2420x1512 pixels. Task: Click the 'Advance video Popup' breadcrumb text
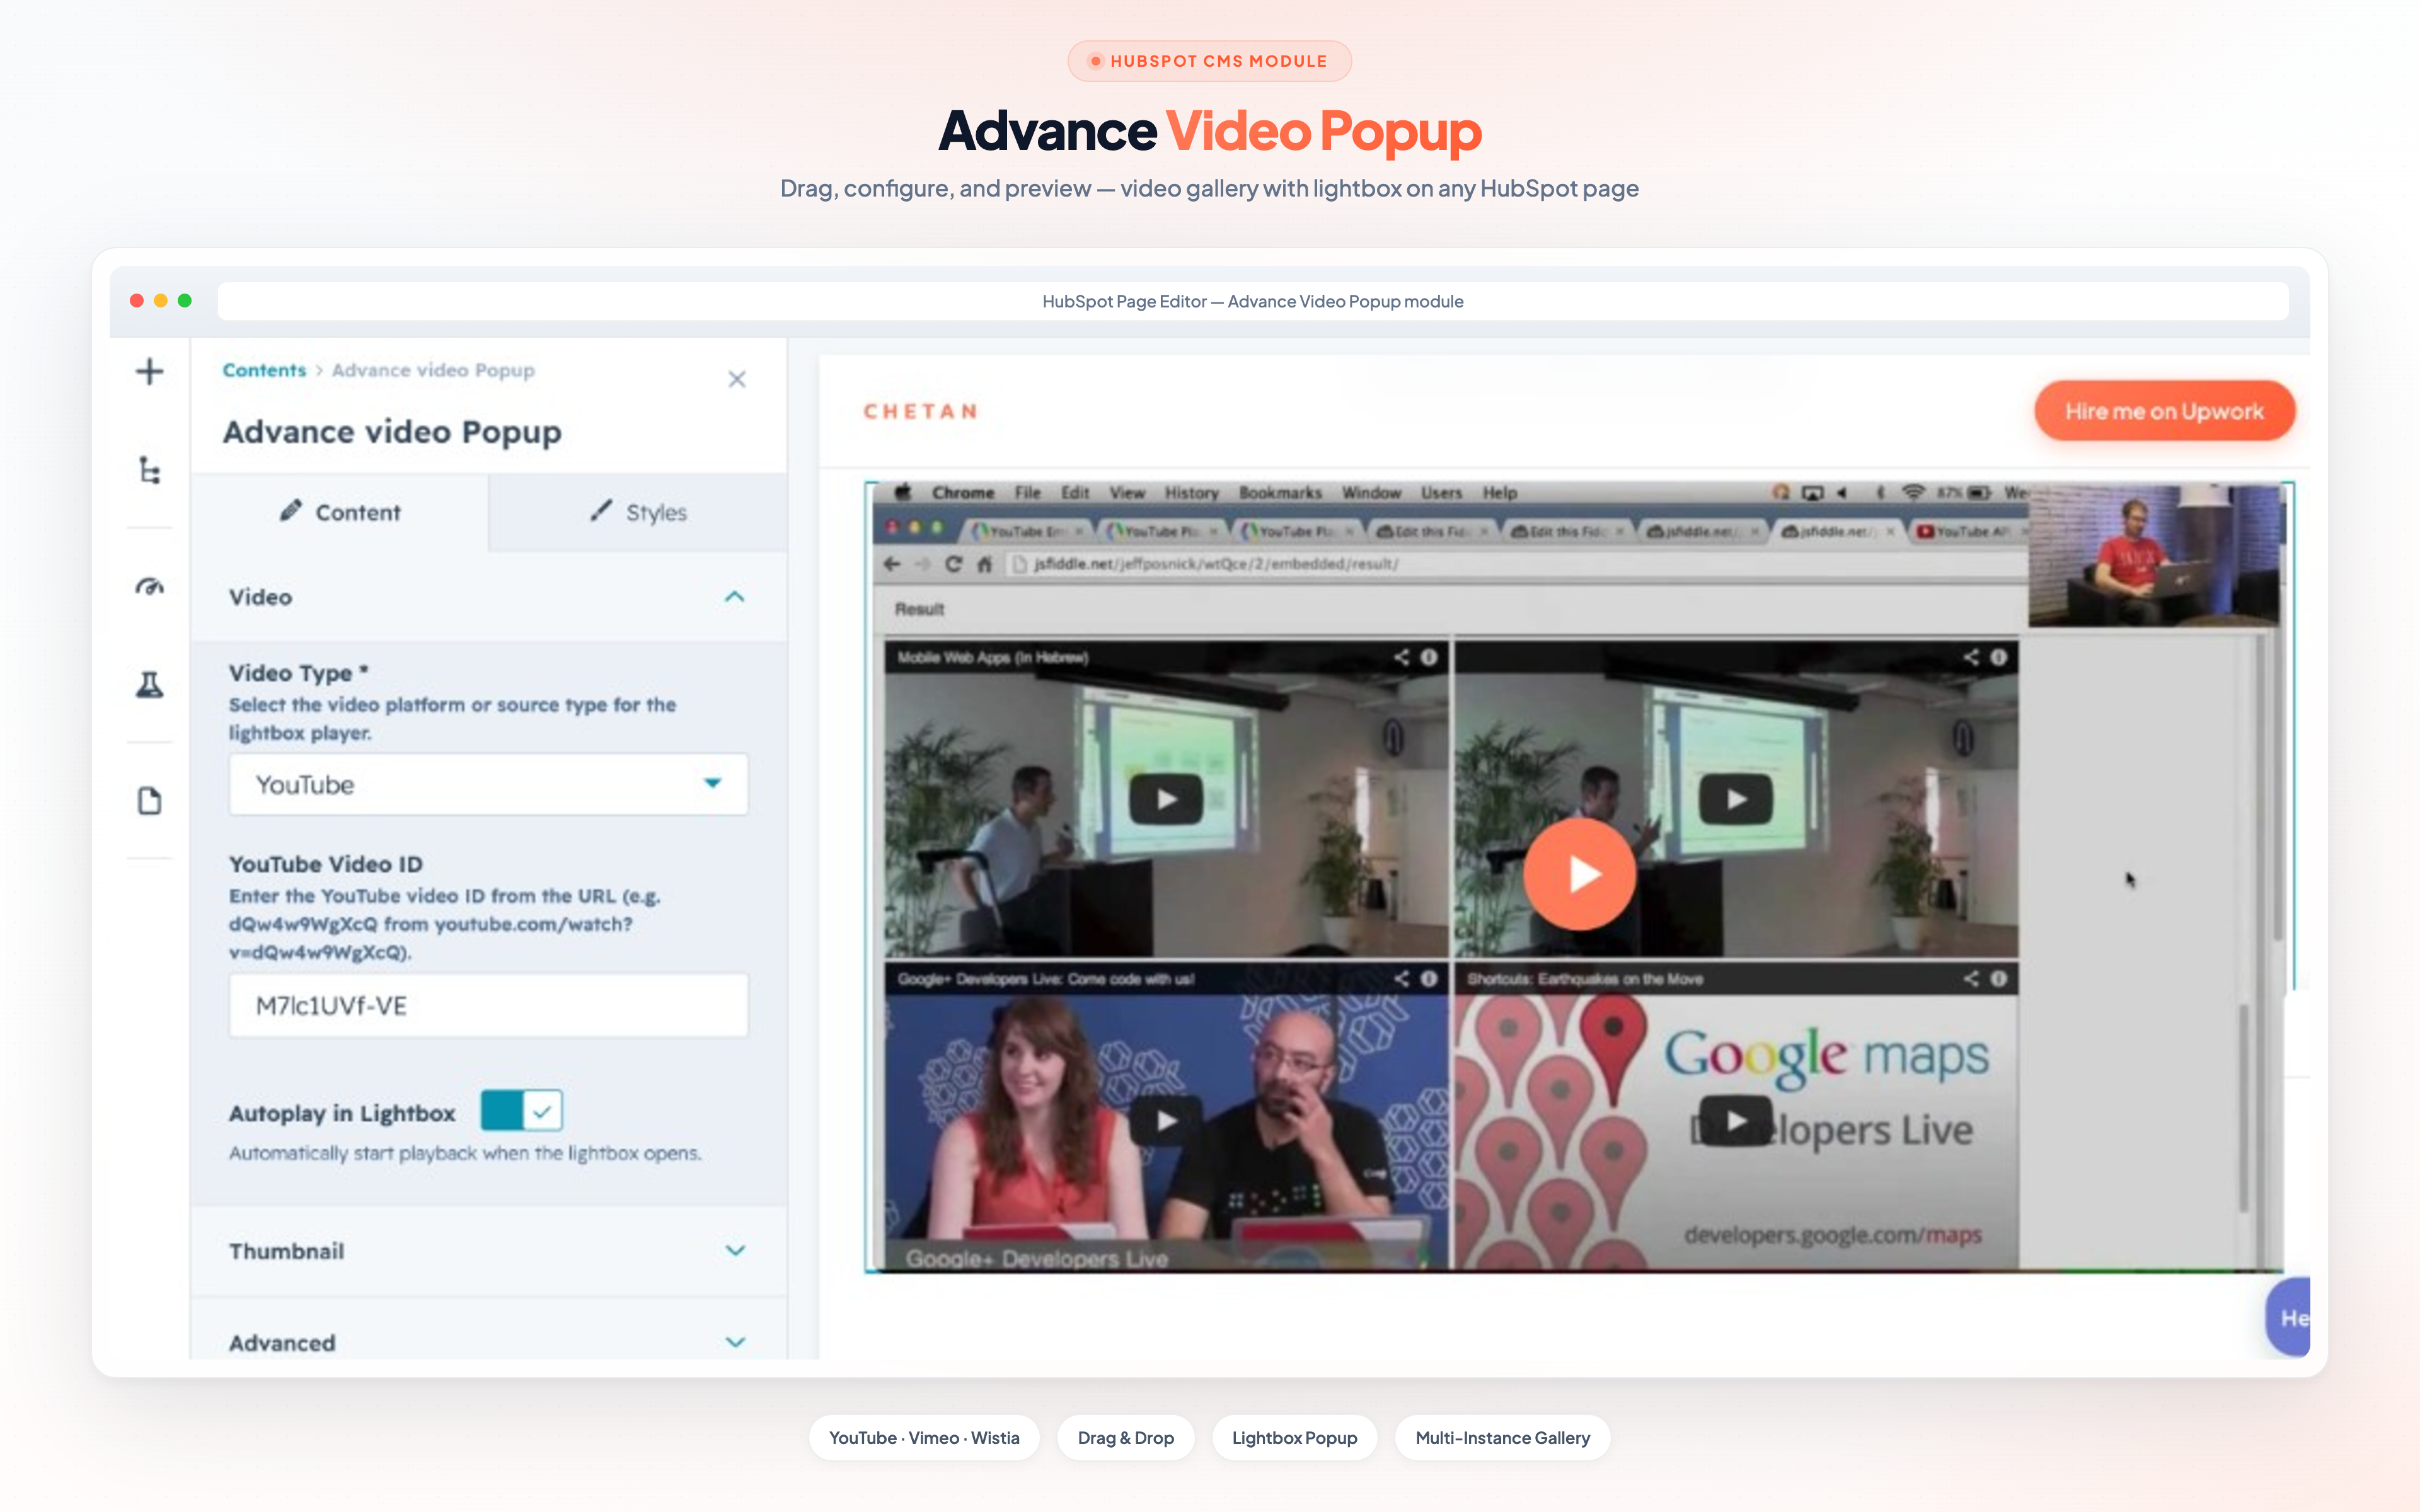point(433,370)
